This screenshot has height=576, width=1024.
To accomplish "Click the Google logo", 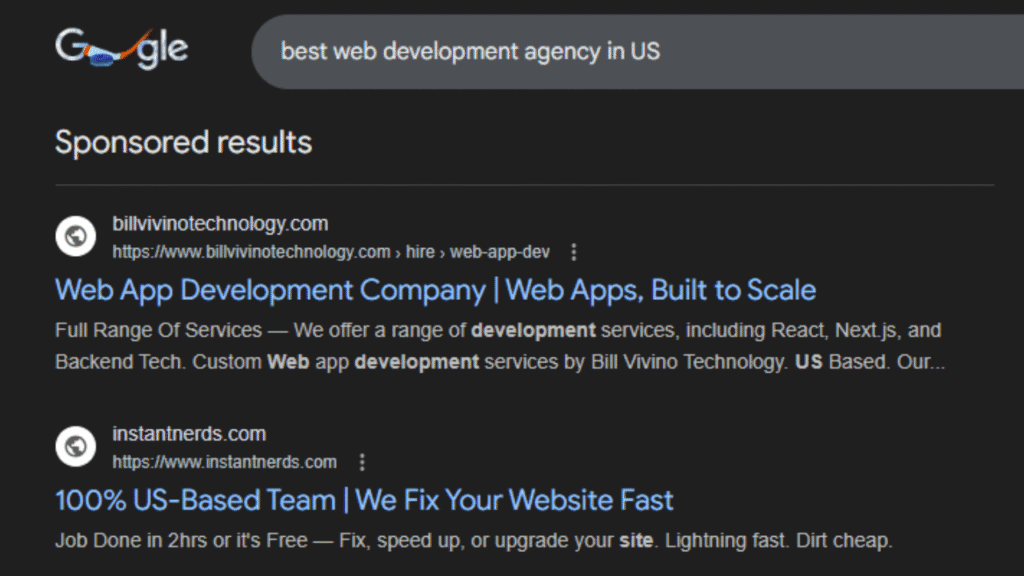I will (x=121, y=50).
